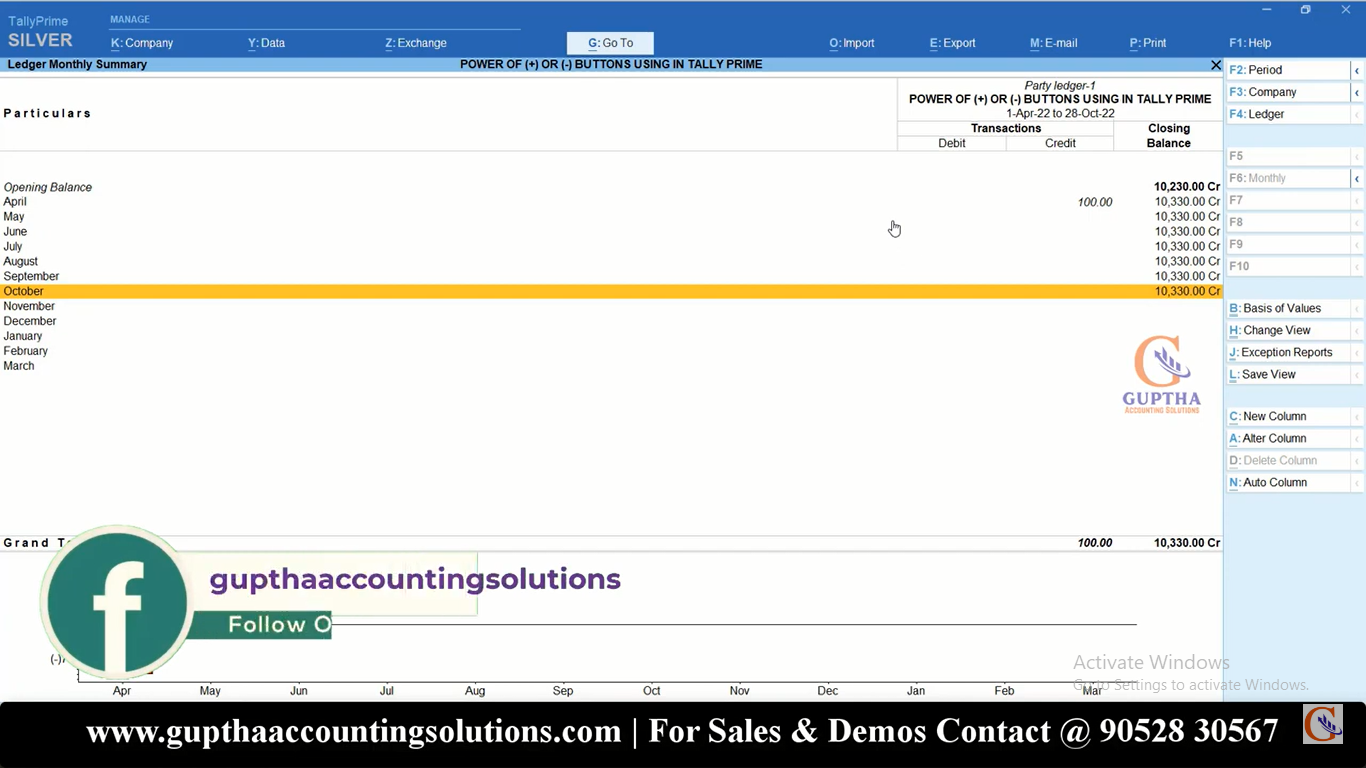
Task: Expand arrow beside Change View
Action: tap(1357, 330)
